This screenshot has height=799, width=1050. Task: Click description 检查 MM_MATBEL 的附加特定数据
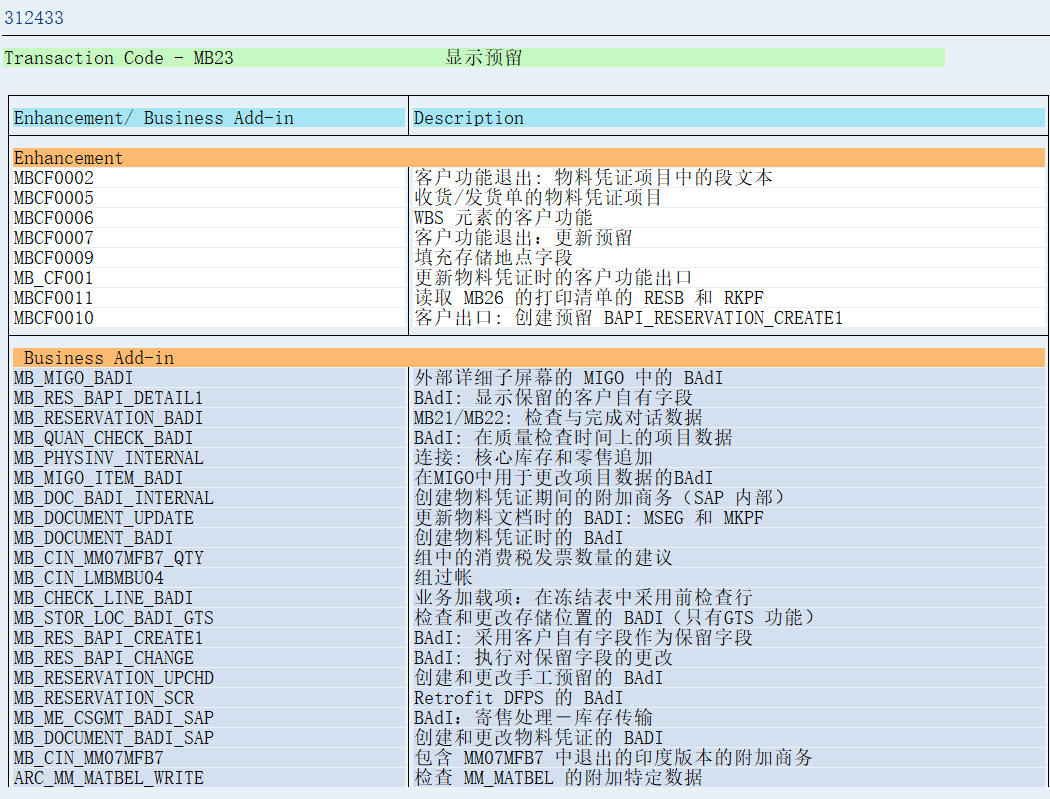click(558, 778)
